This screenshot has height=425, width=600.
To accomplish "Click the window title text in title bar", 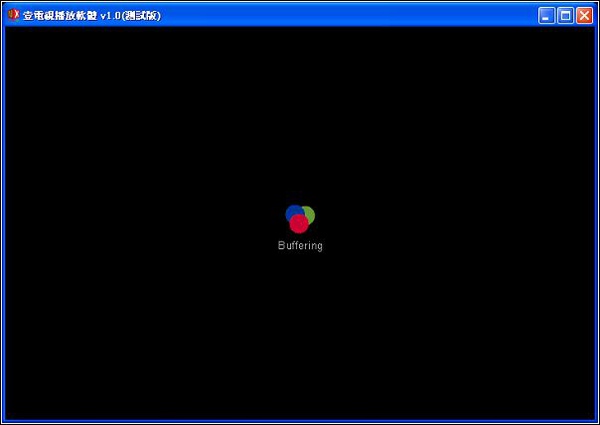I will [60, 16].
